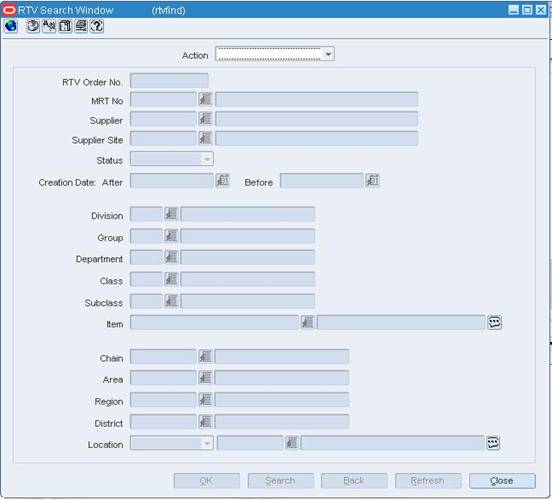Viewport: 552px width, 500px height.
Task: Click the question mark help icon
Action: 97,26
